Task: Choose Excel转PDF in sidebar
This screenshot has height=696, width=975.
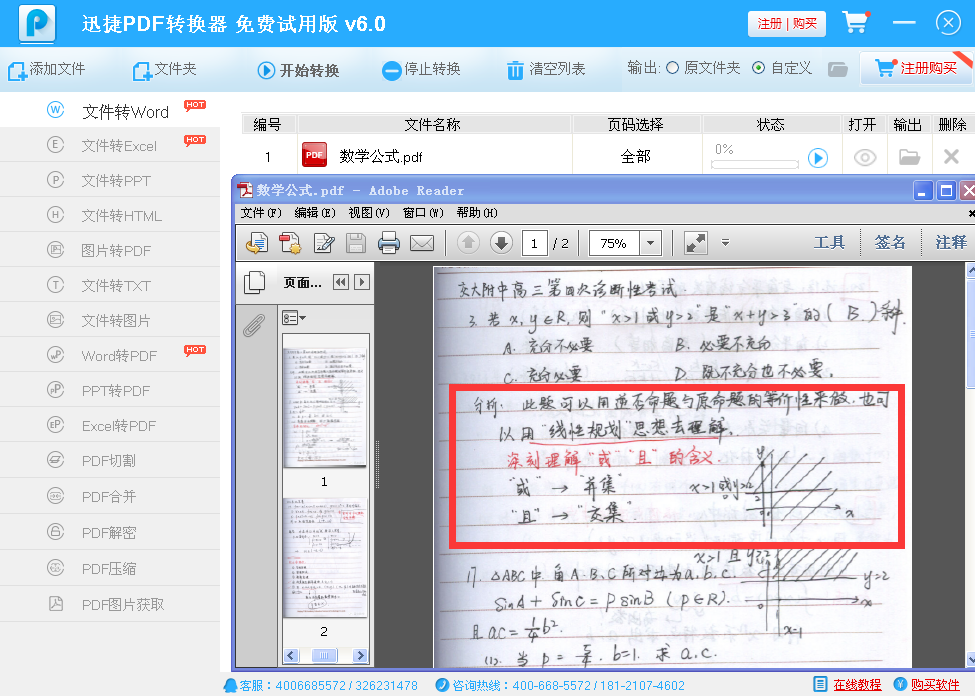Action: pyautogui.click(x=110, y=425)
